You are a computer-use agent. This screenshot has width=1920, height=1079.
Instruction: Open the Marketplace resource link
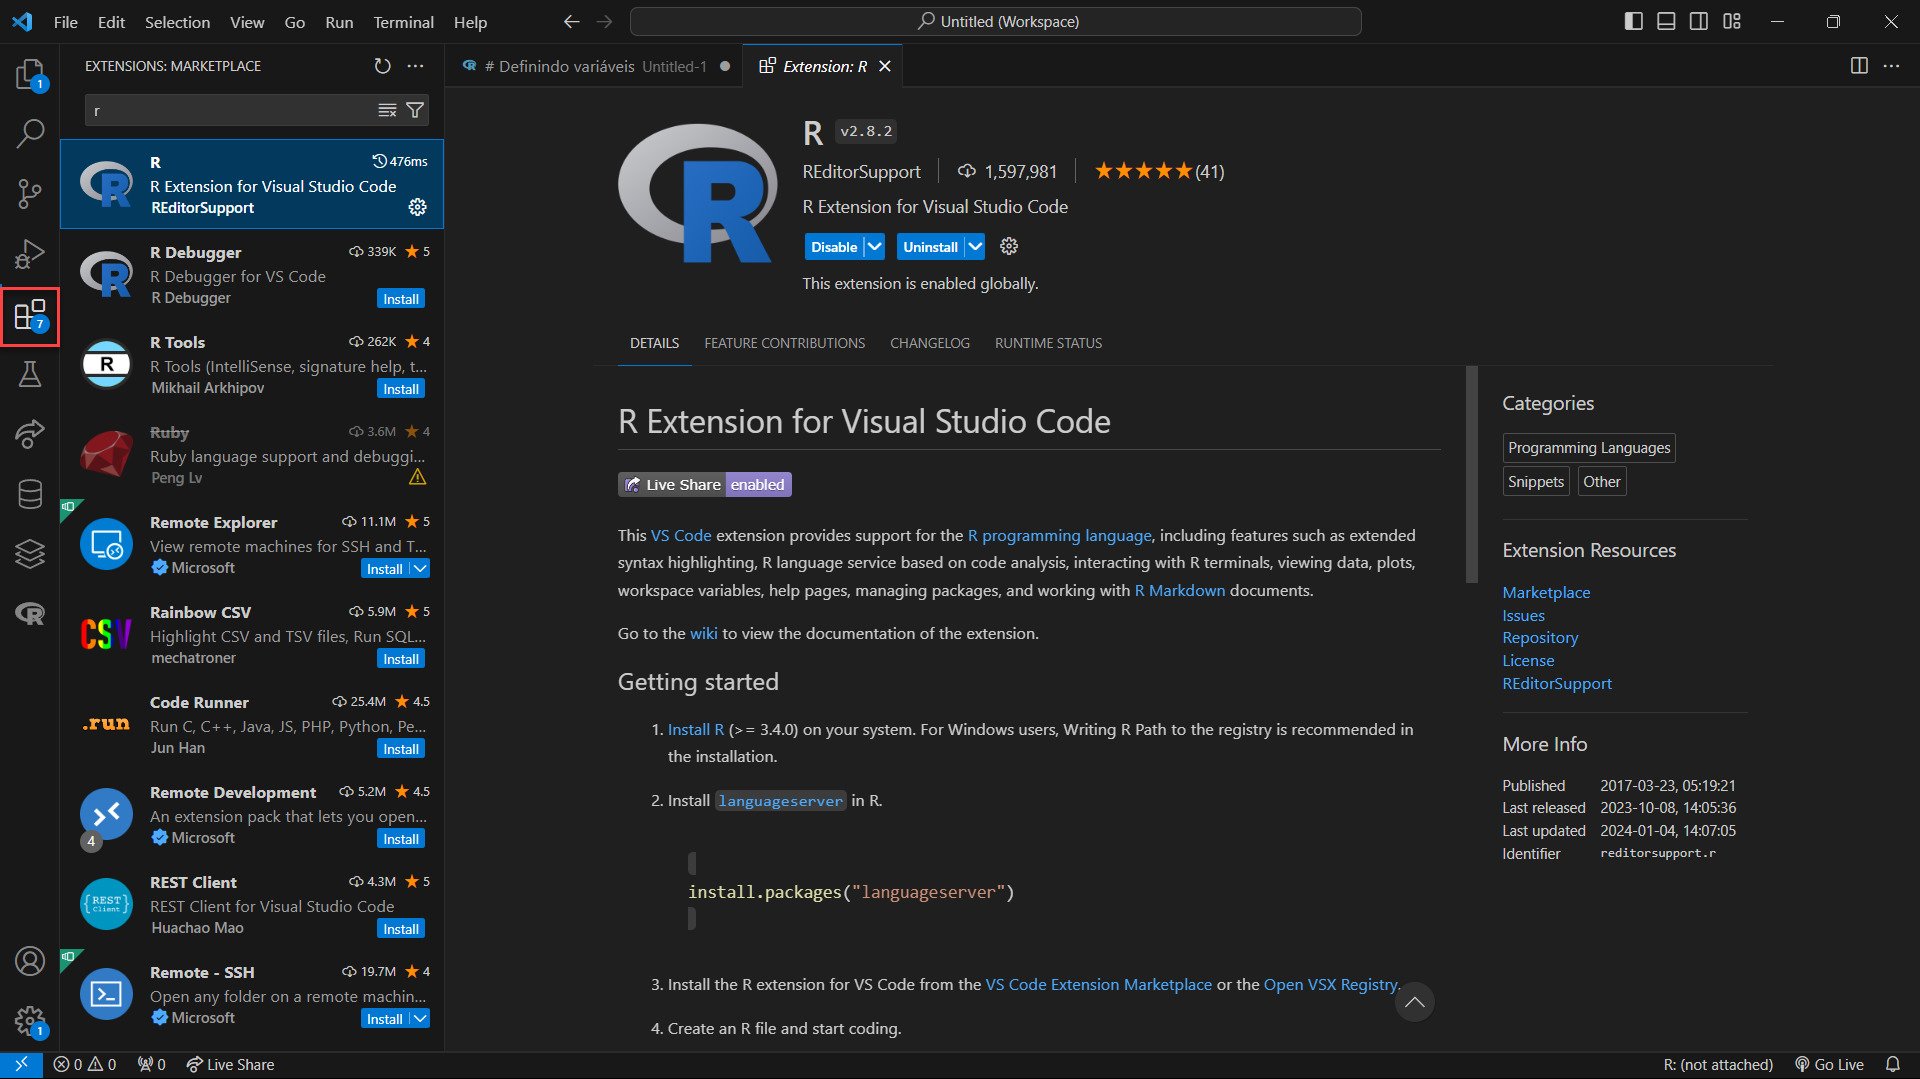click(x=1545, y=592)
